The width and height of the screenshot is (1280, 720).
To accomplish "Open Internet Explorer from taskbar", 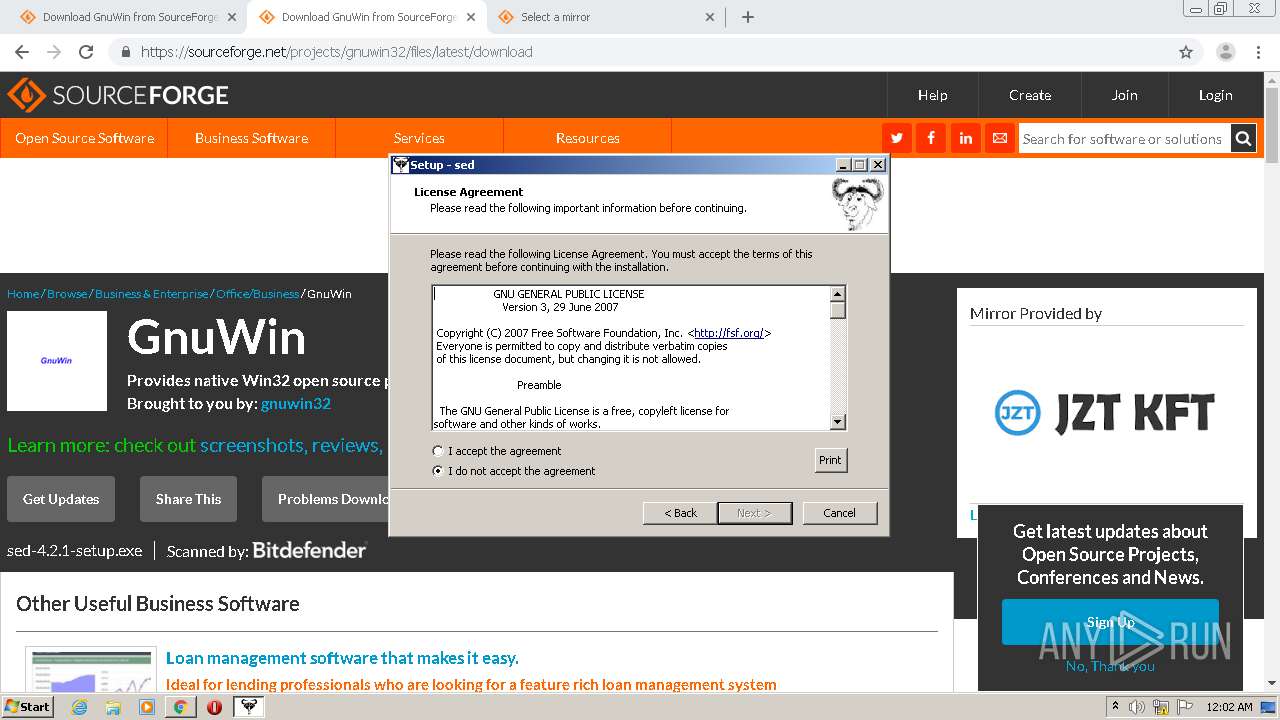I will pyautogui.click(x=79, y=707).
